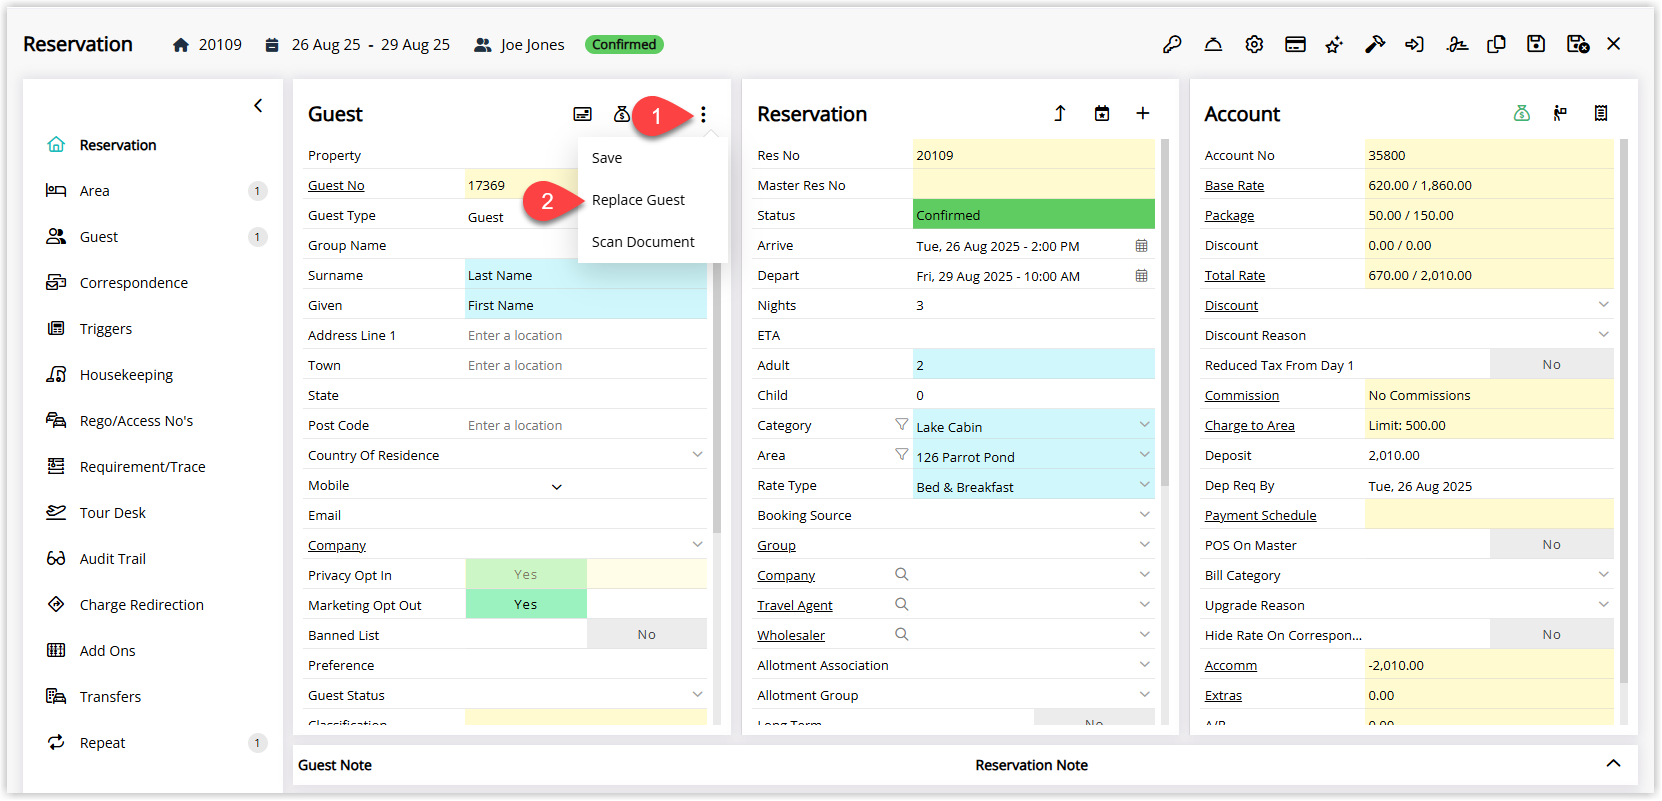
Task: Click the service bell icon
Action: tap(1213, 44)
